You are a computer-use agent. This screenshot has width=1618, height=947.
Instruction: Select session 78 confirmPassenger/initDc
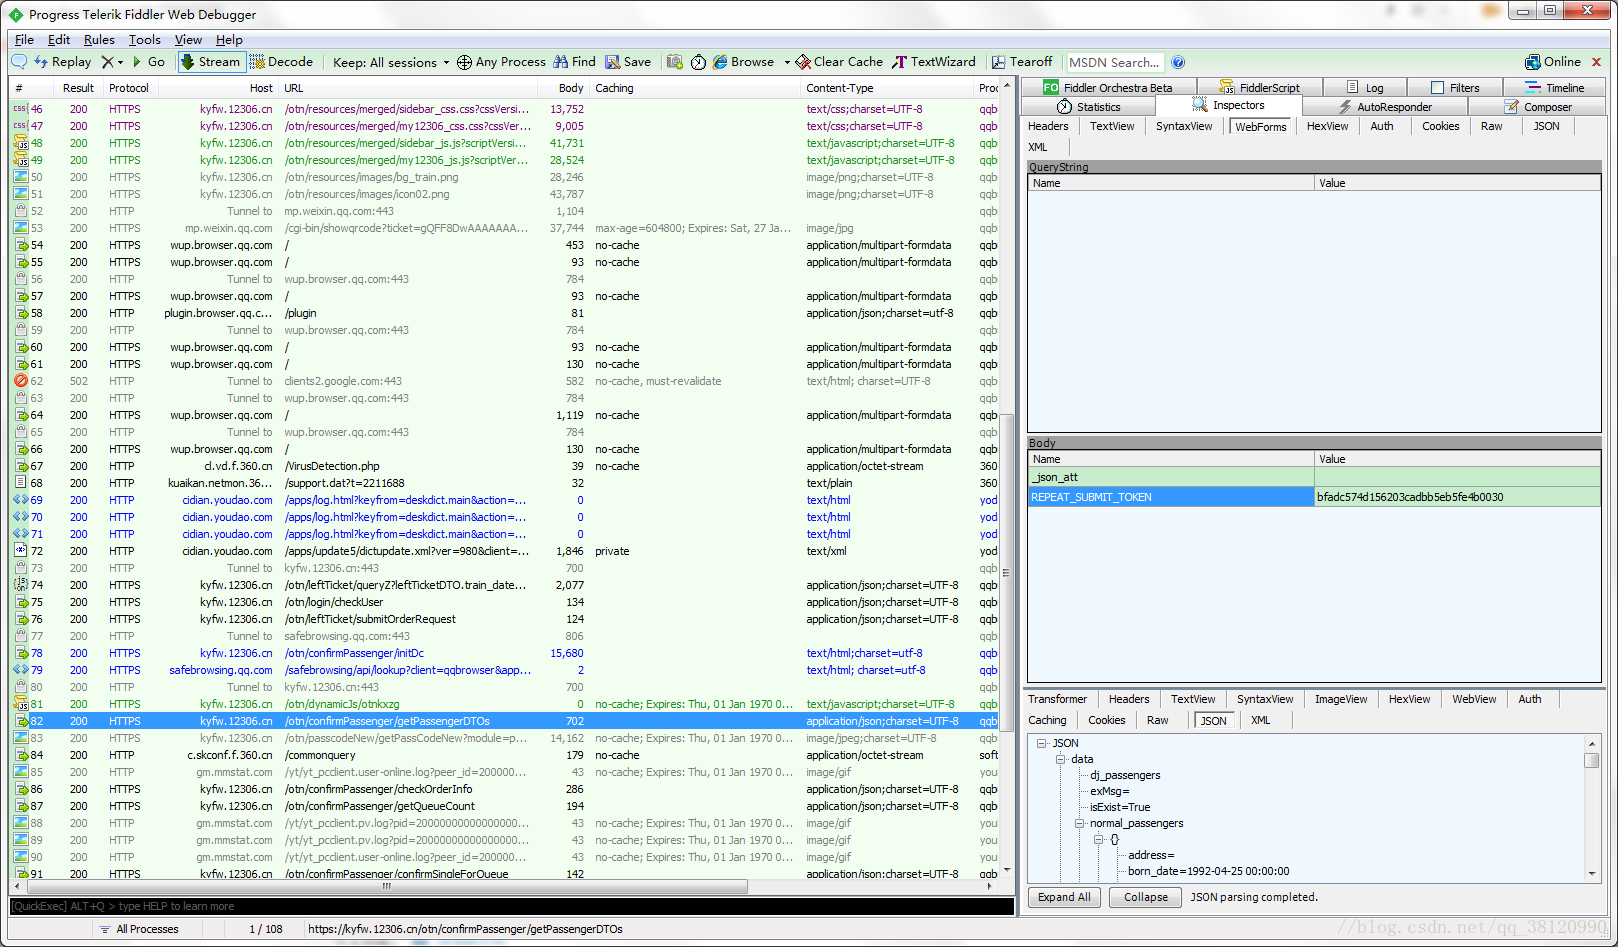505,653
